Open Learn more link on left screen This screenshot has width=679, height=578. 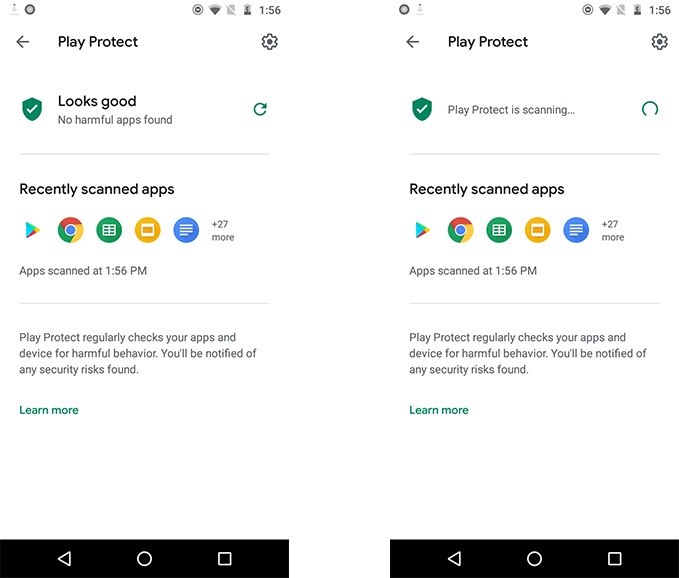(x=49, y=410)
